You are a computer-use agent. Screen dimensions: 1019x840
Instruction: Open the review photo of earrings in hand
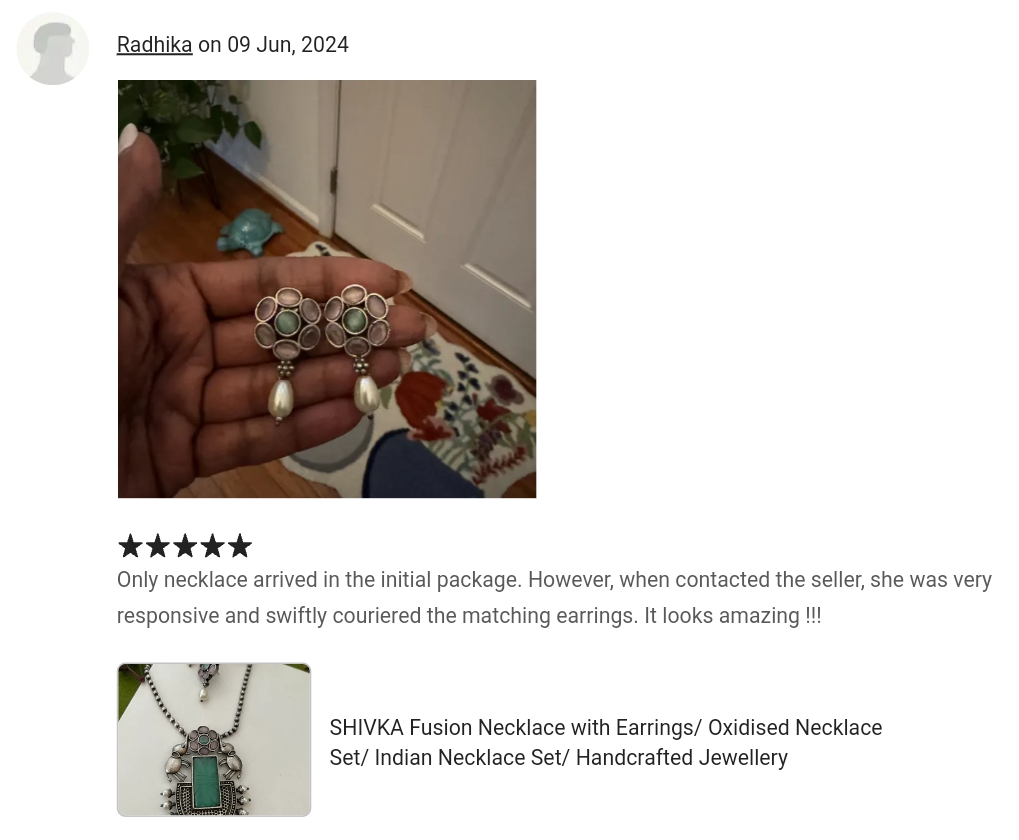(327, 289)
